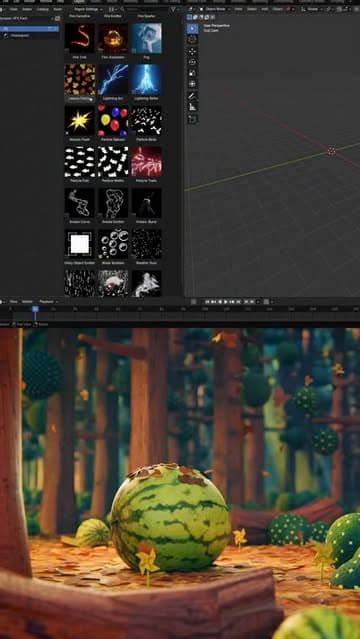Select the Select Box tool
Viewport: 360px width, 639px height.
192,28
